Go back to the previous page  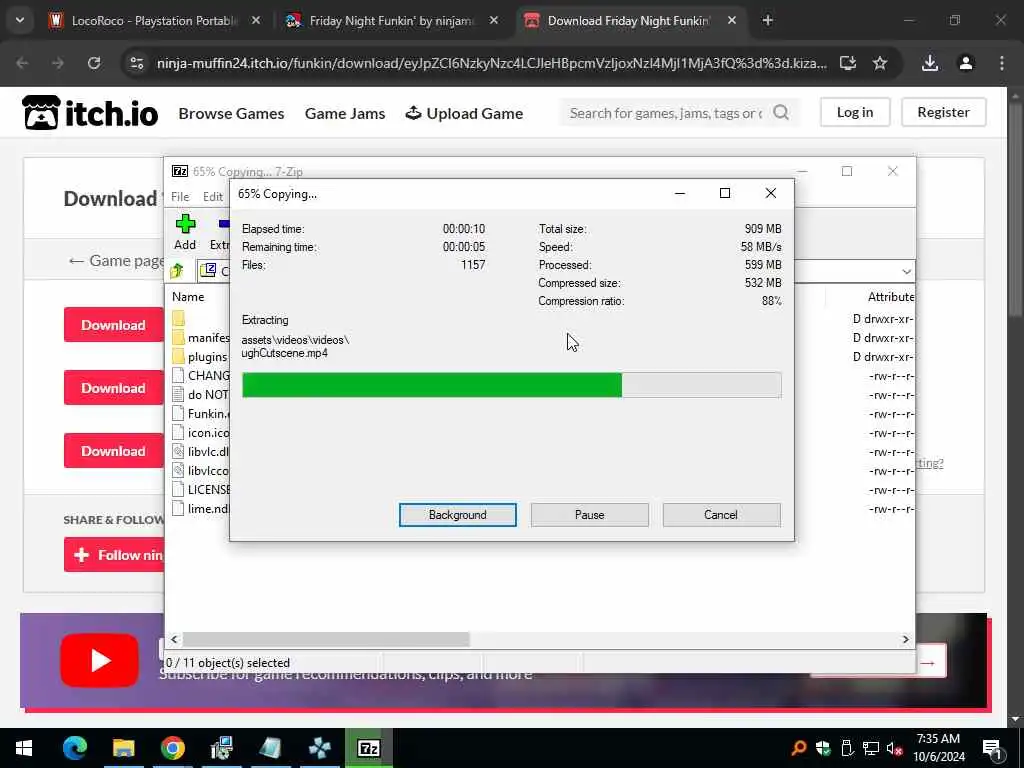[x=22, y=63]
